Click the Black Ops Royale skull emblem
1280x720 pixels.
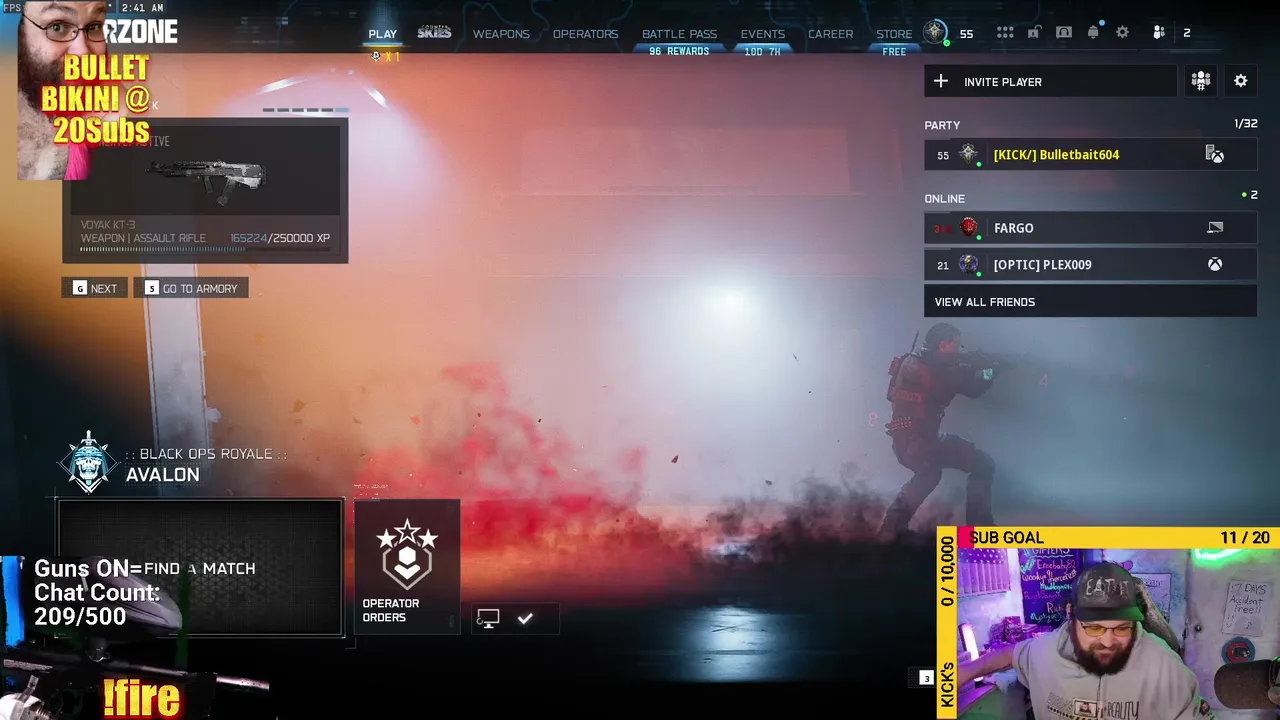[x=89, y=463]
